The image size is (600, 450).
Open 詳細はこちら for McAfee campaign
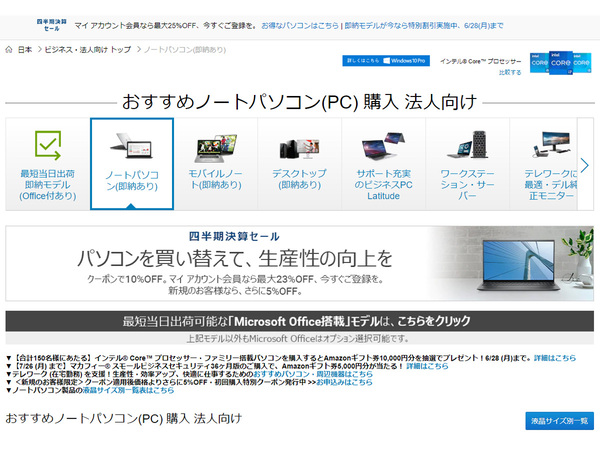(427, 366)
